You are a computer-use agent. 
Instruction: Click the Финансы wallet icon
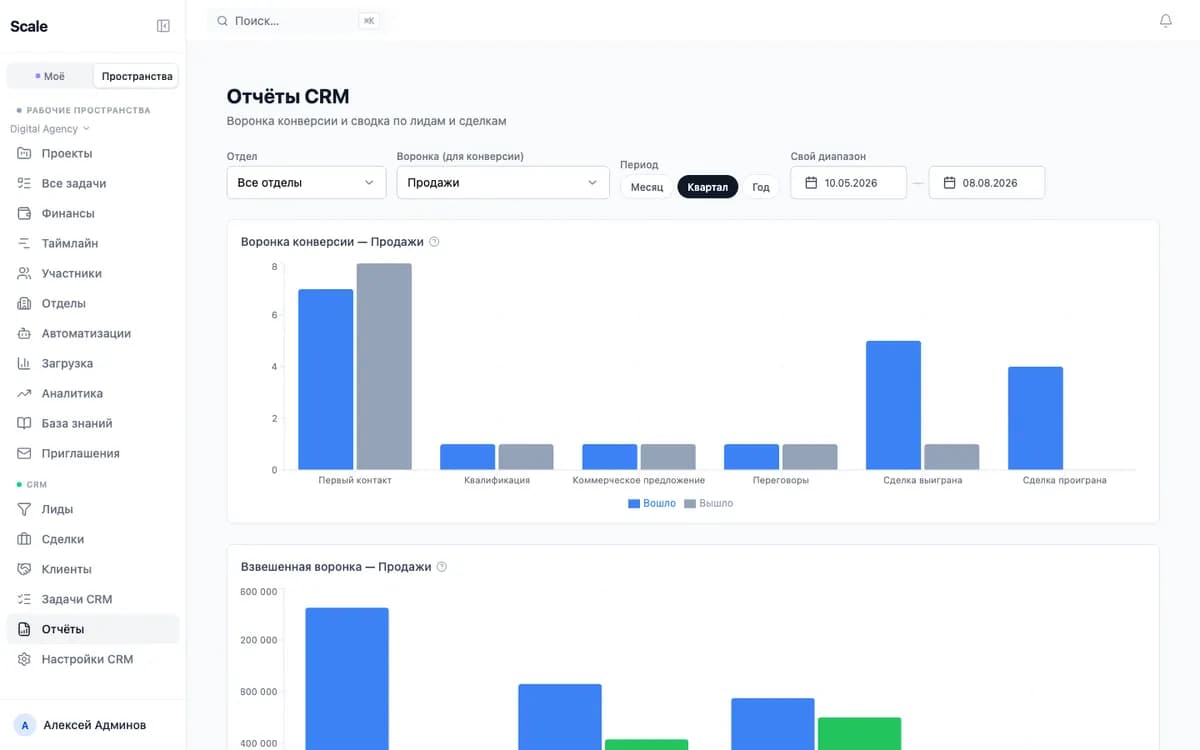(x=24, y=213)
